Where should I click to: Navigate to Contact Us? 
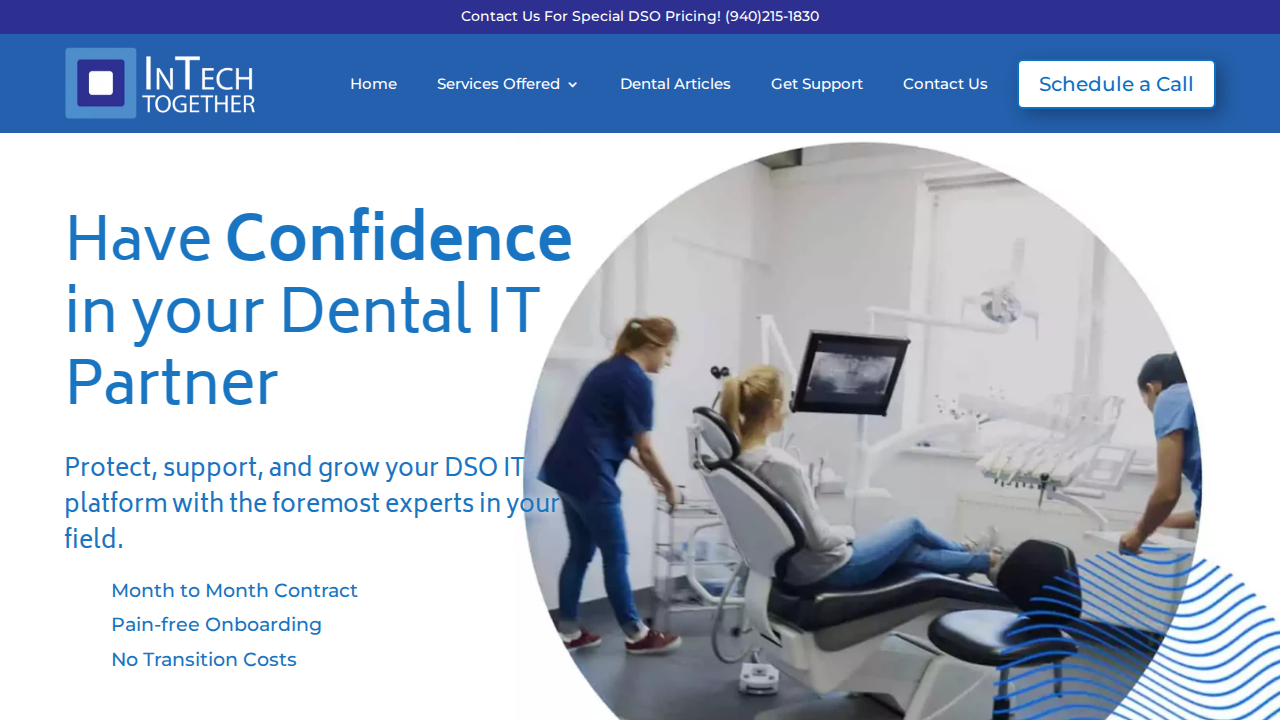pos(945,84)
